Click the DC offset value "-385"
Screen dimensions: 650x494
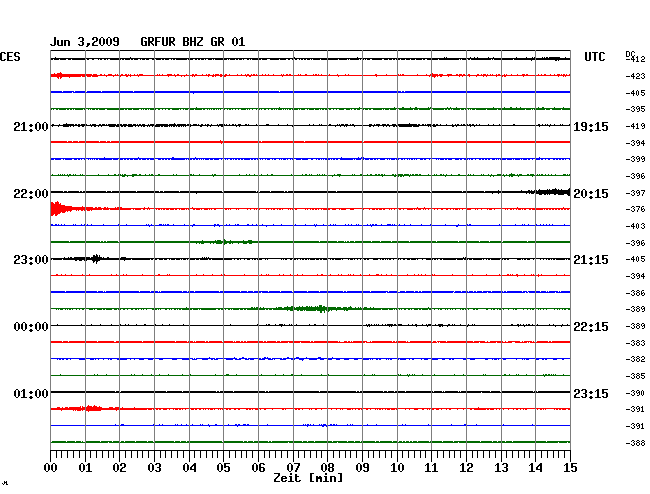(635, 376)
